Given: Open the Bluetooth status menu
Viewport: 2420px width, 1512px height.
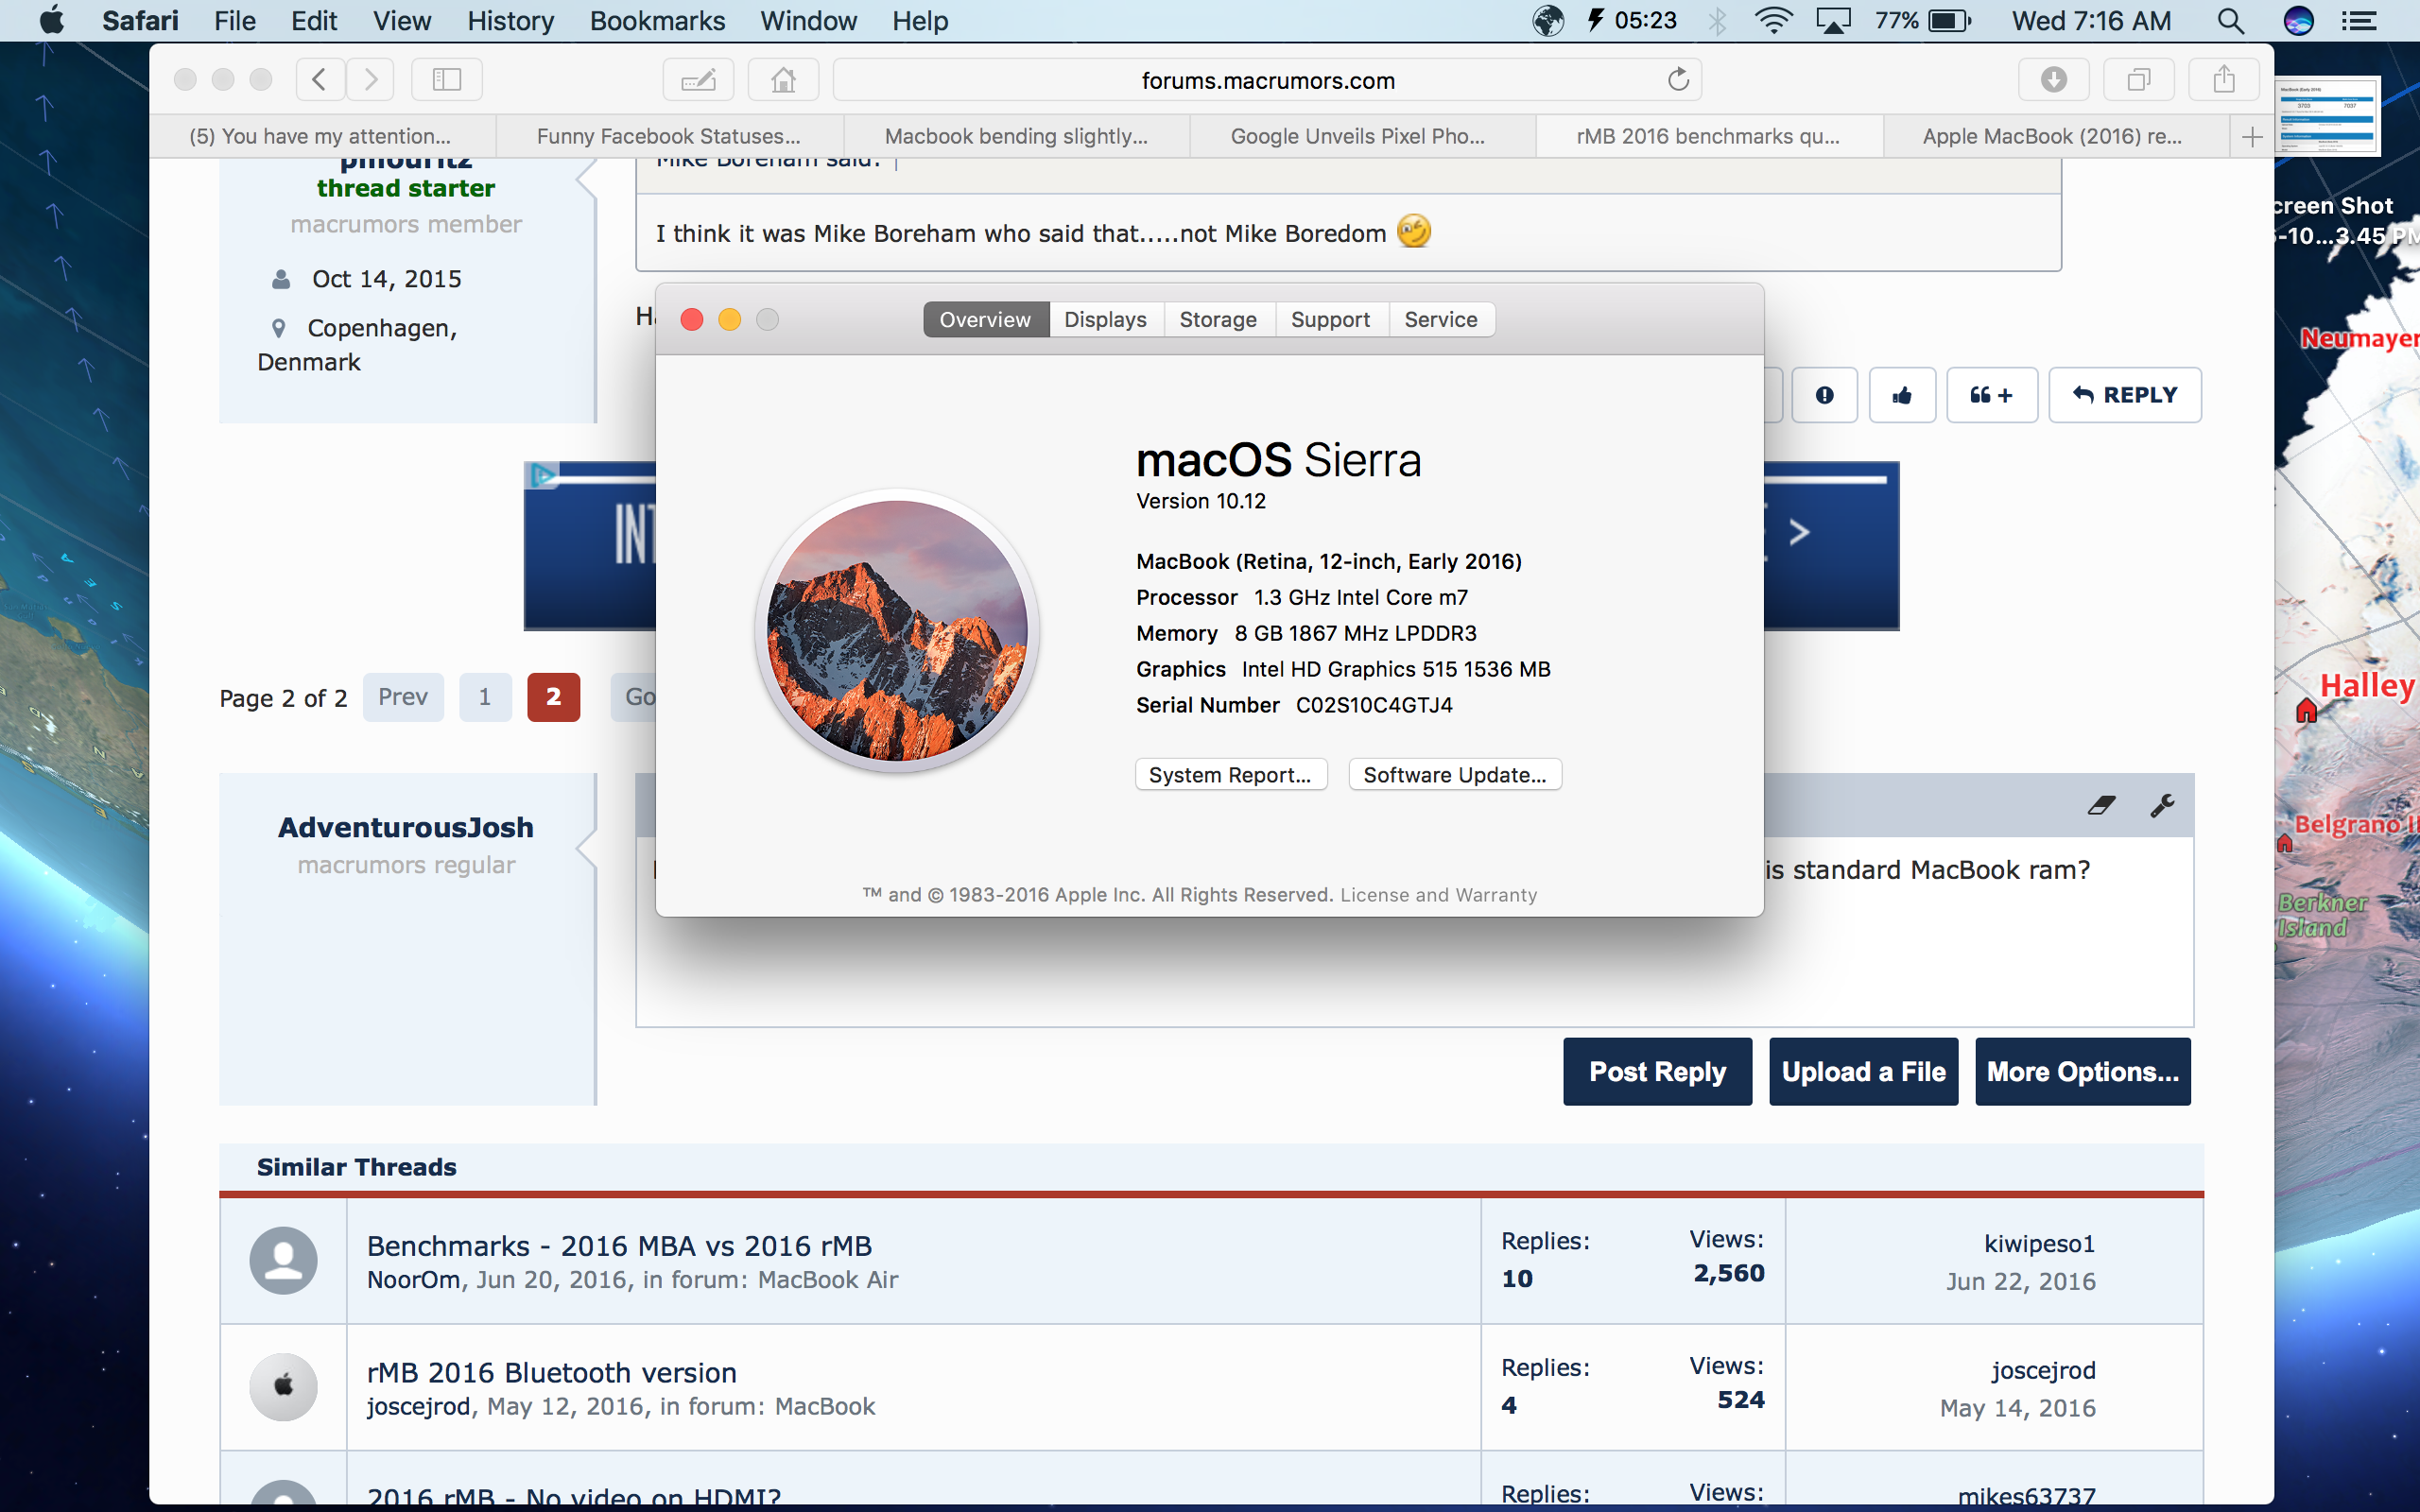Looking at the screenshot, I should [1717, 21].
